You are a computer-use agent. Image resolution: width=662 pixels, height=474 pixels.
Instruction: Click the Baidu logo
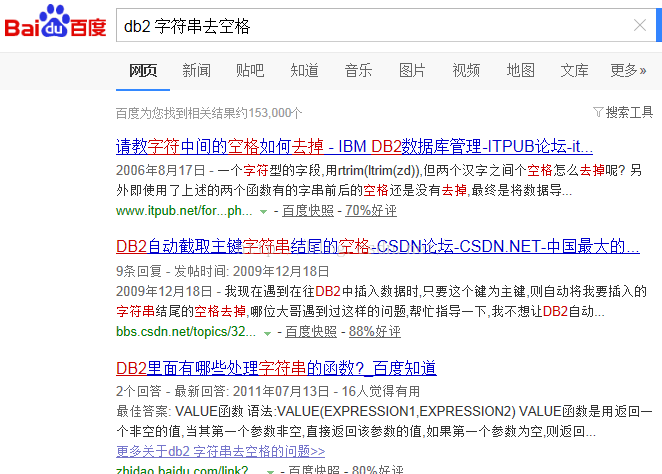[x=55, y=22]
